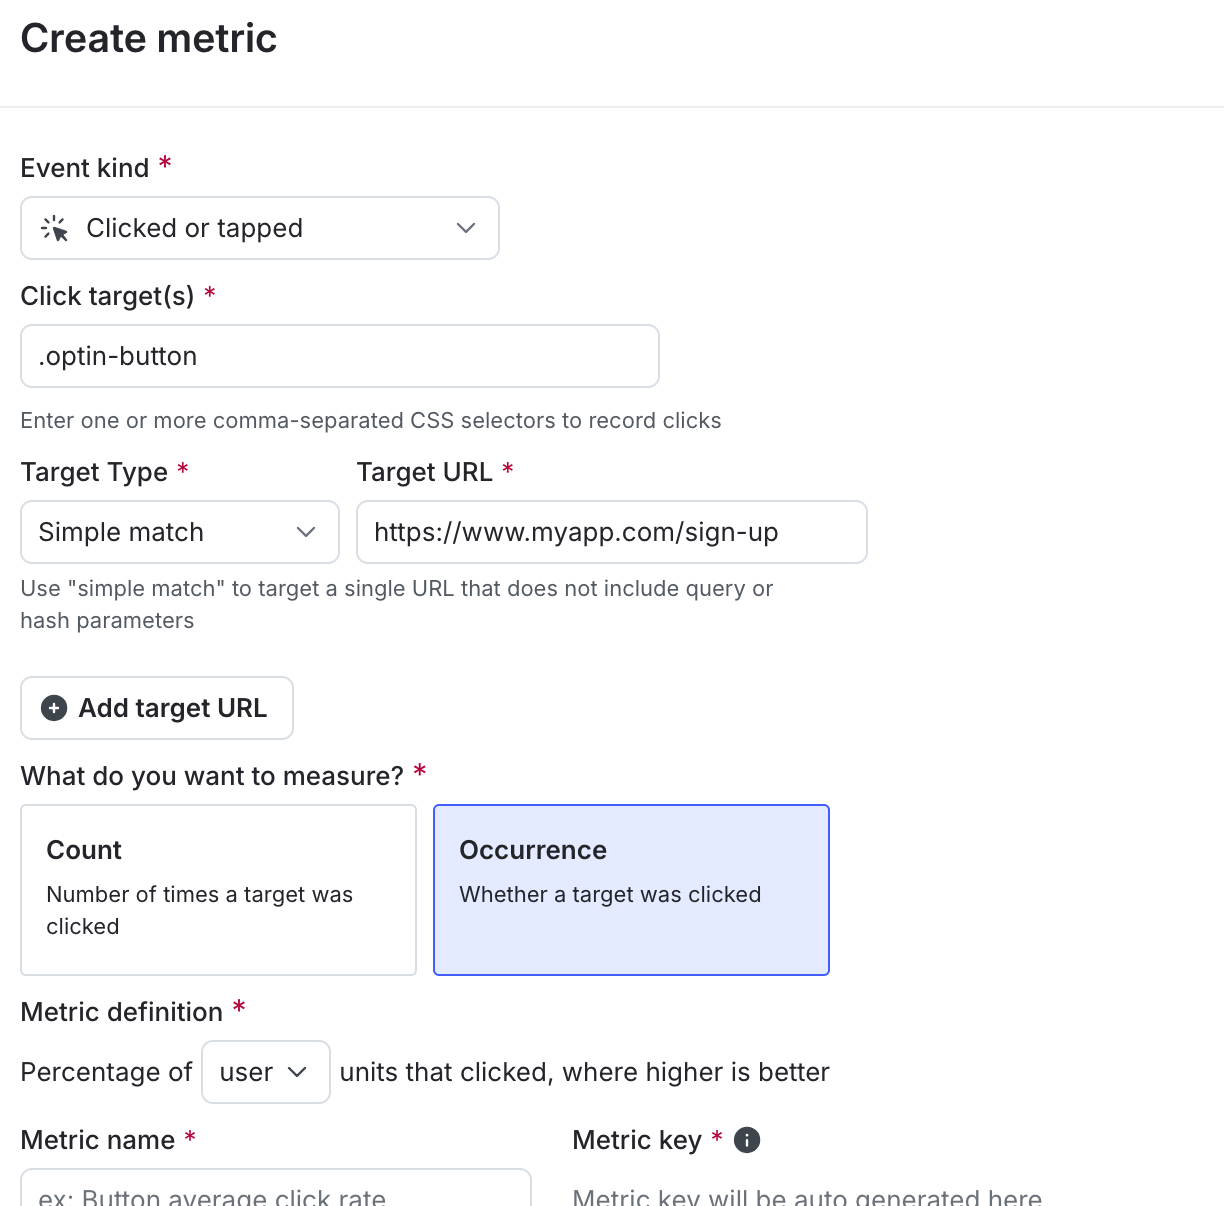Click the click-cursor icon in Event kind selector
The height and width of the screenshot is (1206, 1224).
click(x=55, y=228)
